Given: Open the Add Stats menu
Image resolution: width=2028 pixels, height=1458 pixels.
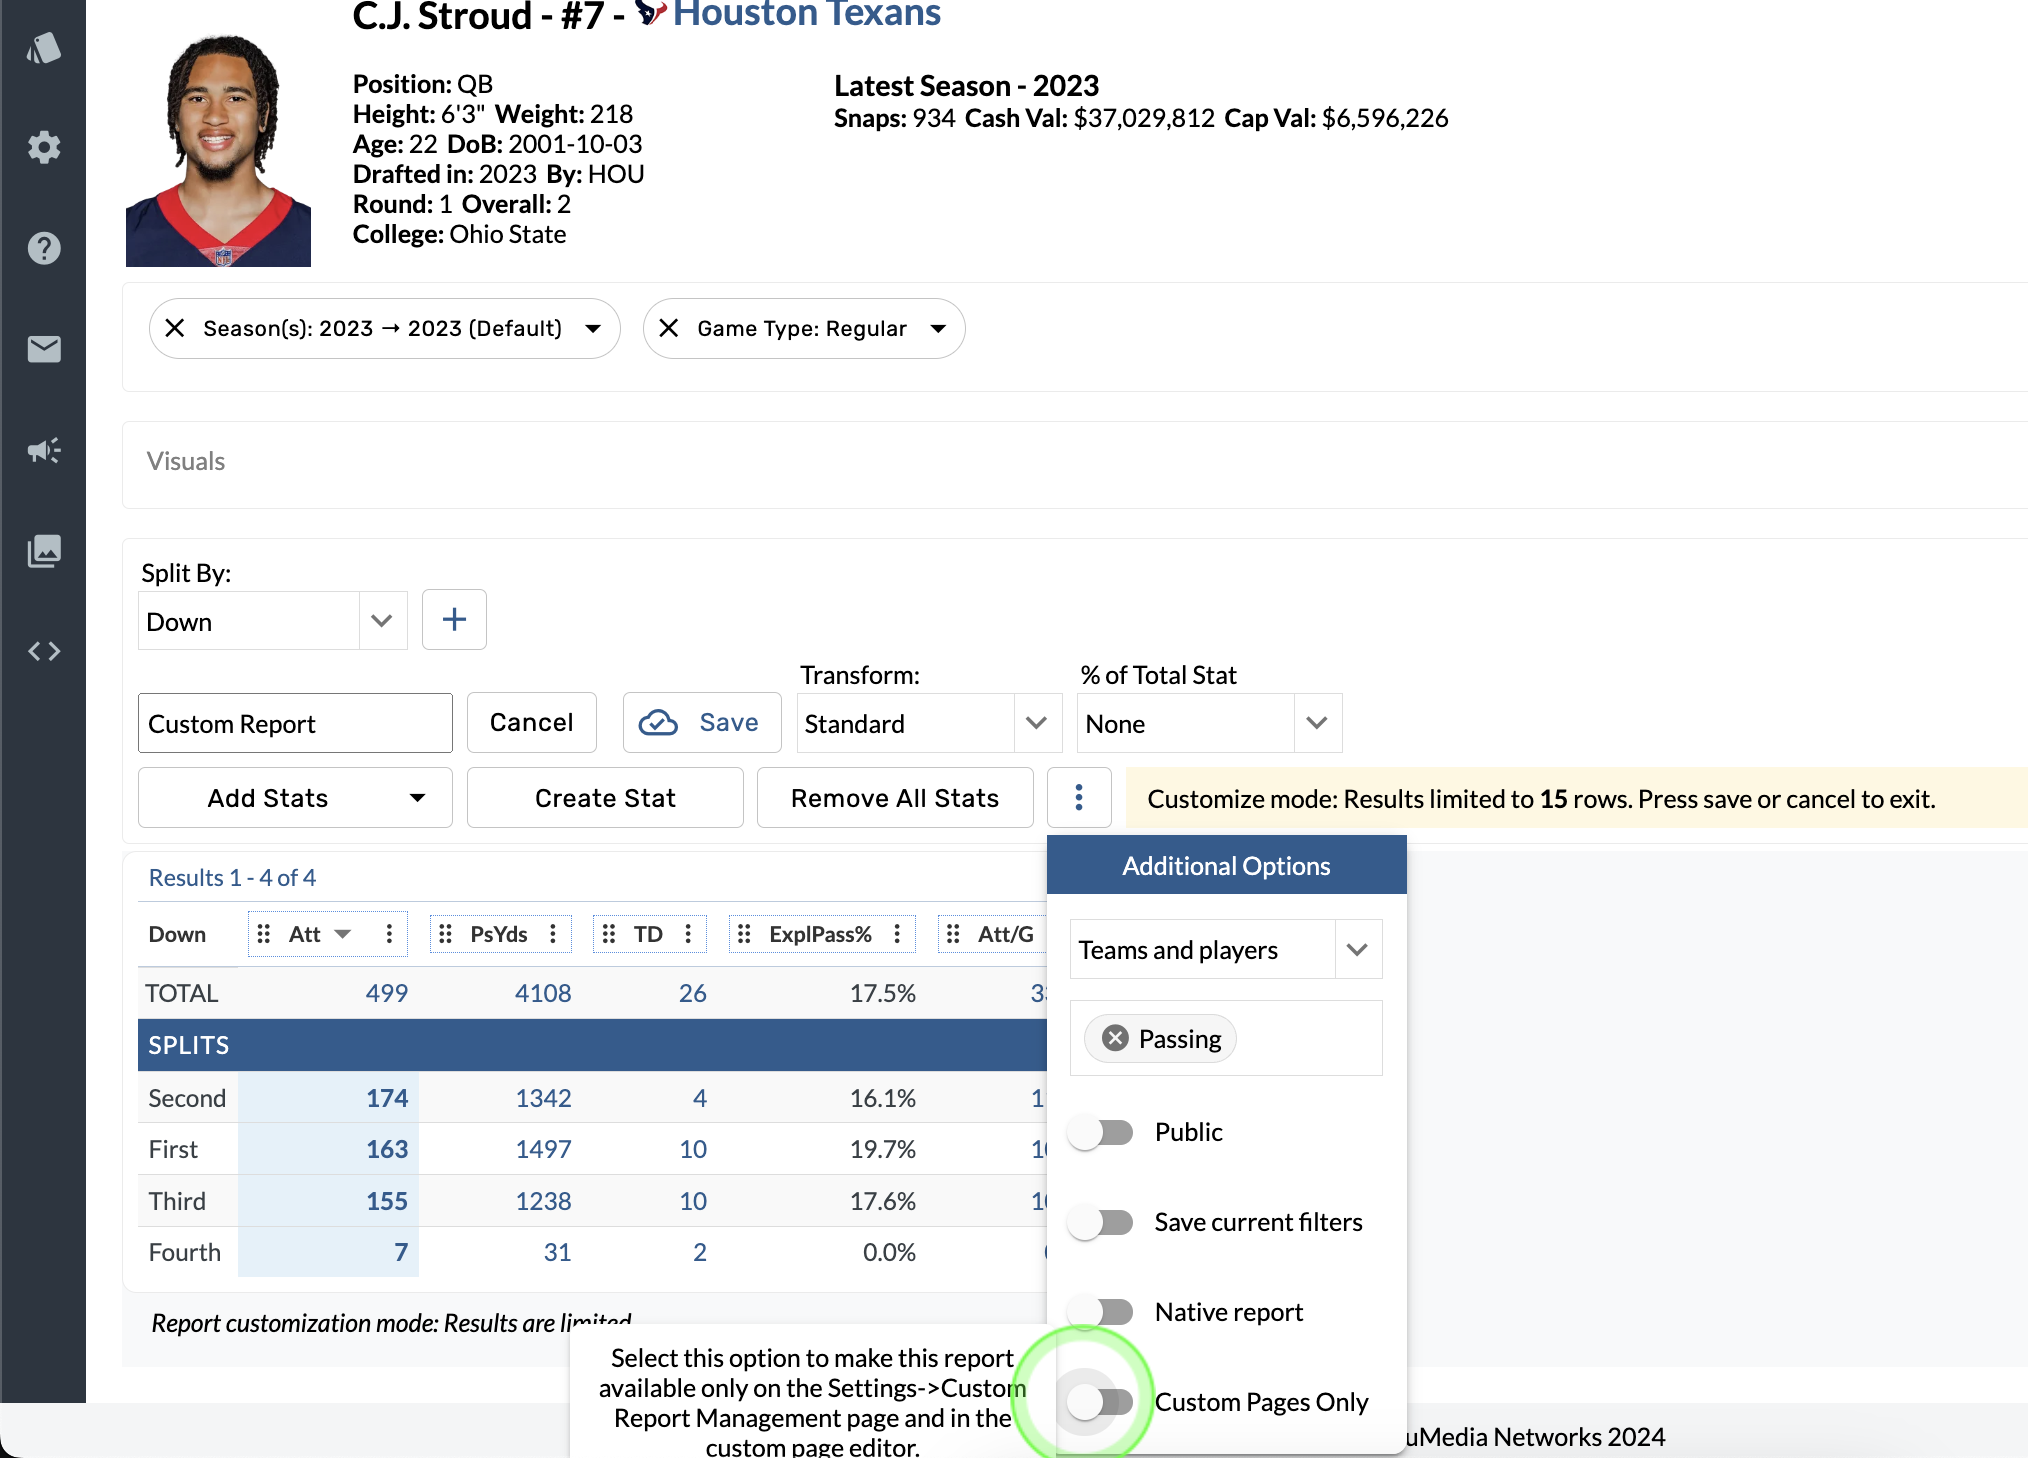Looking at the screenshot, I should coord(295,798).
